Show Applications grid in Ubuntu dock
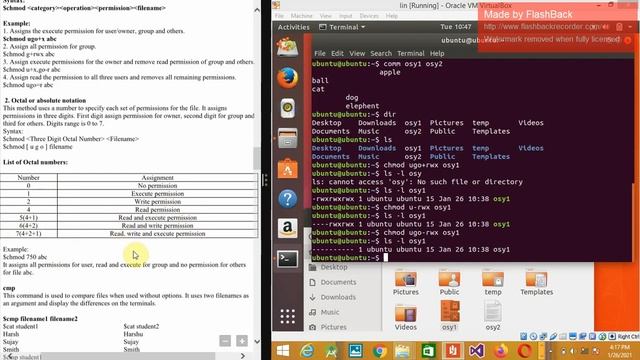Image resolution: width=640 pixels, height=360 pixels. coord(287,316)
